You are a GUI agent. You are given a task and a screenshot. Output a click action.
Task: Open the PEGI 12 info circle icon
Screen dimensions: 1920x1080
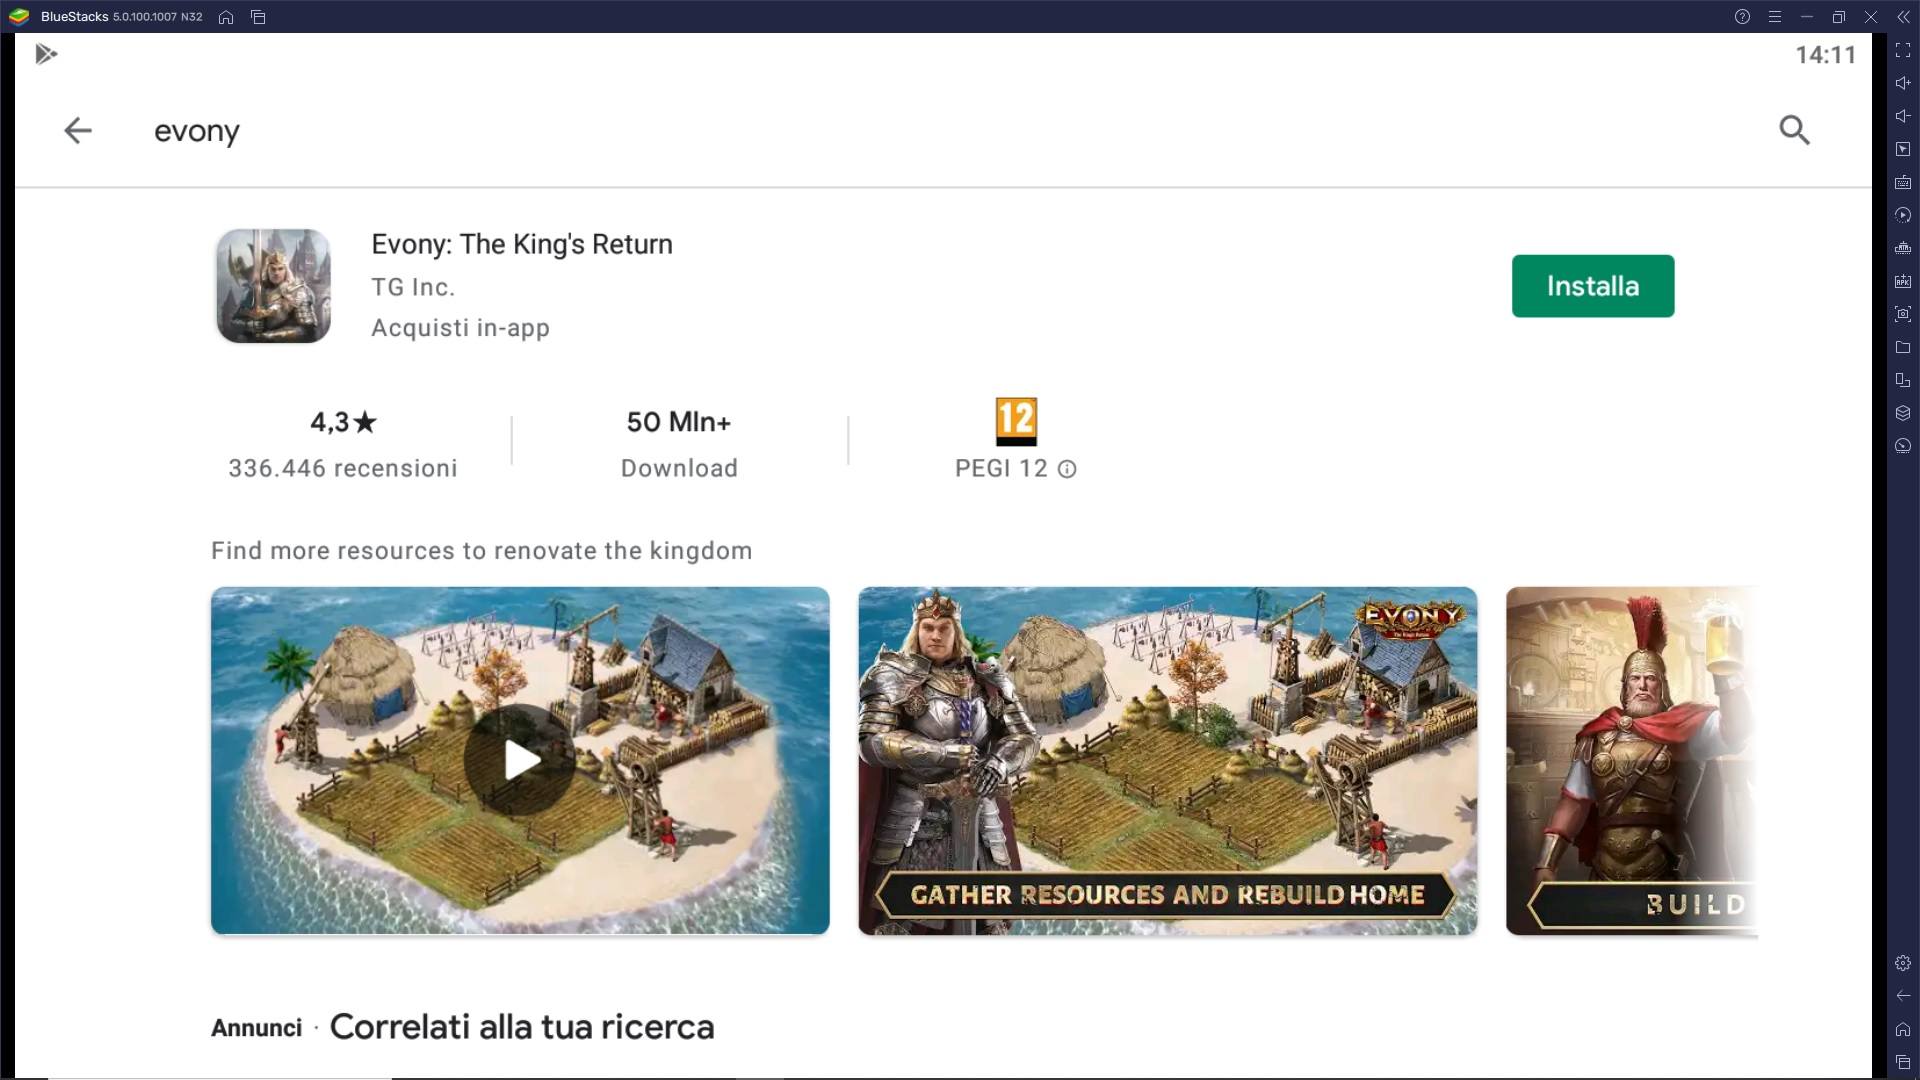(1067, 469)
